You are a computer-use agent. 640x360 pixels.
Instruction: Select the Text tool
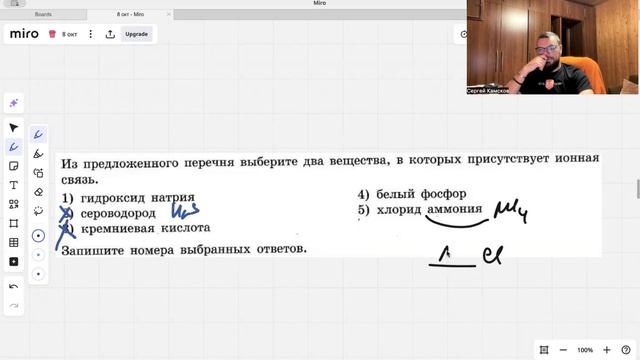pyautogui.click(x=13, y=185)
